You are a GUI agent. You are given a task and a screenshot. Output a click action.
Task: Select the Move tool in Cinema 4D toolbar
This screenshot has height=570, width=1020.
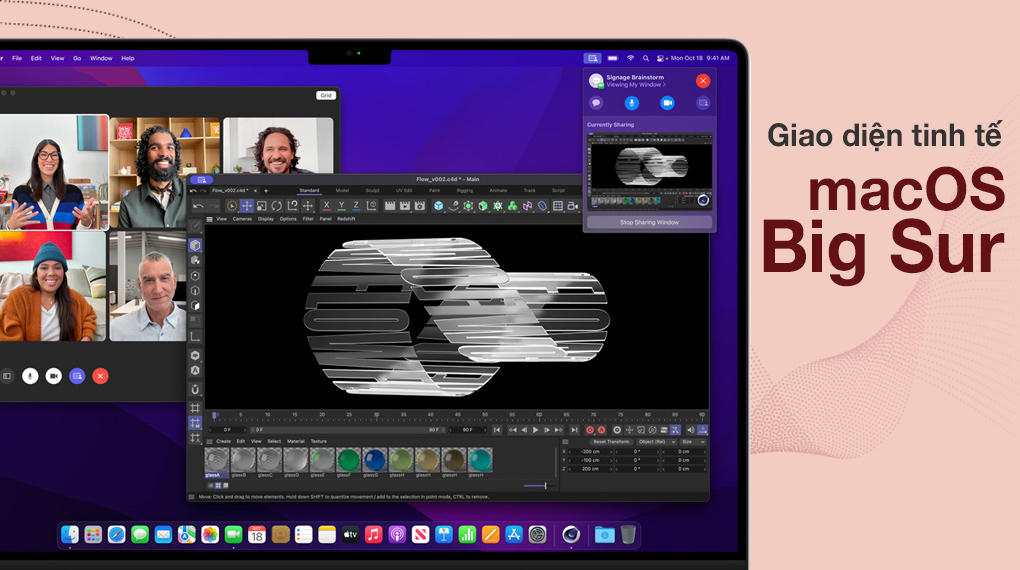pyautogui.click(x=247, y=206)
